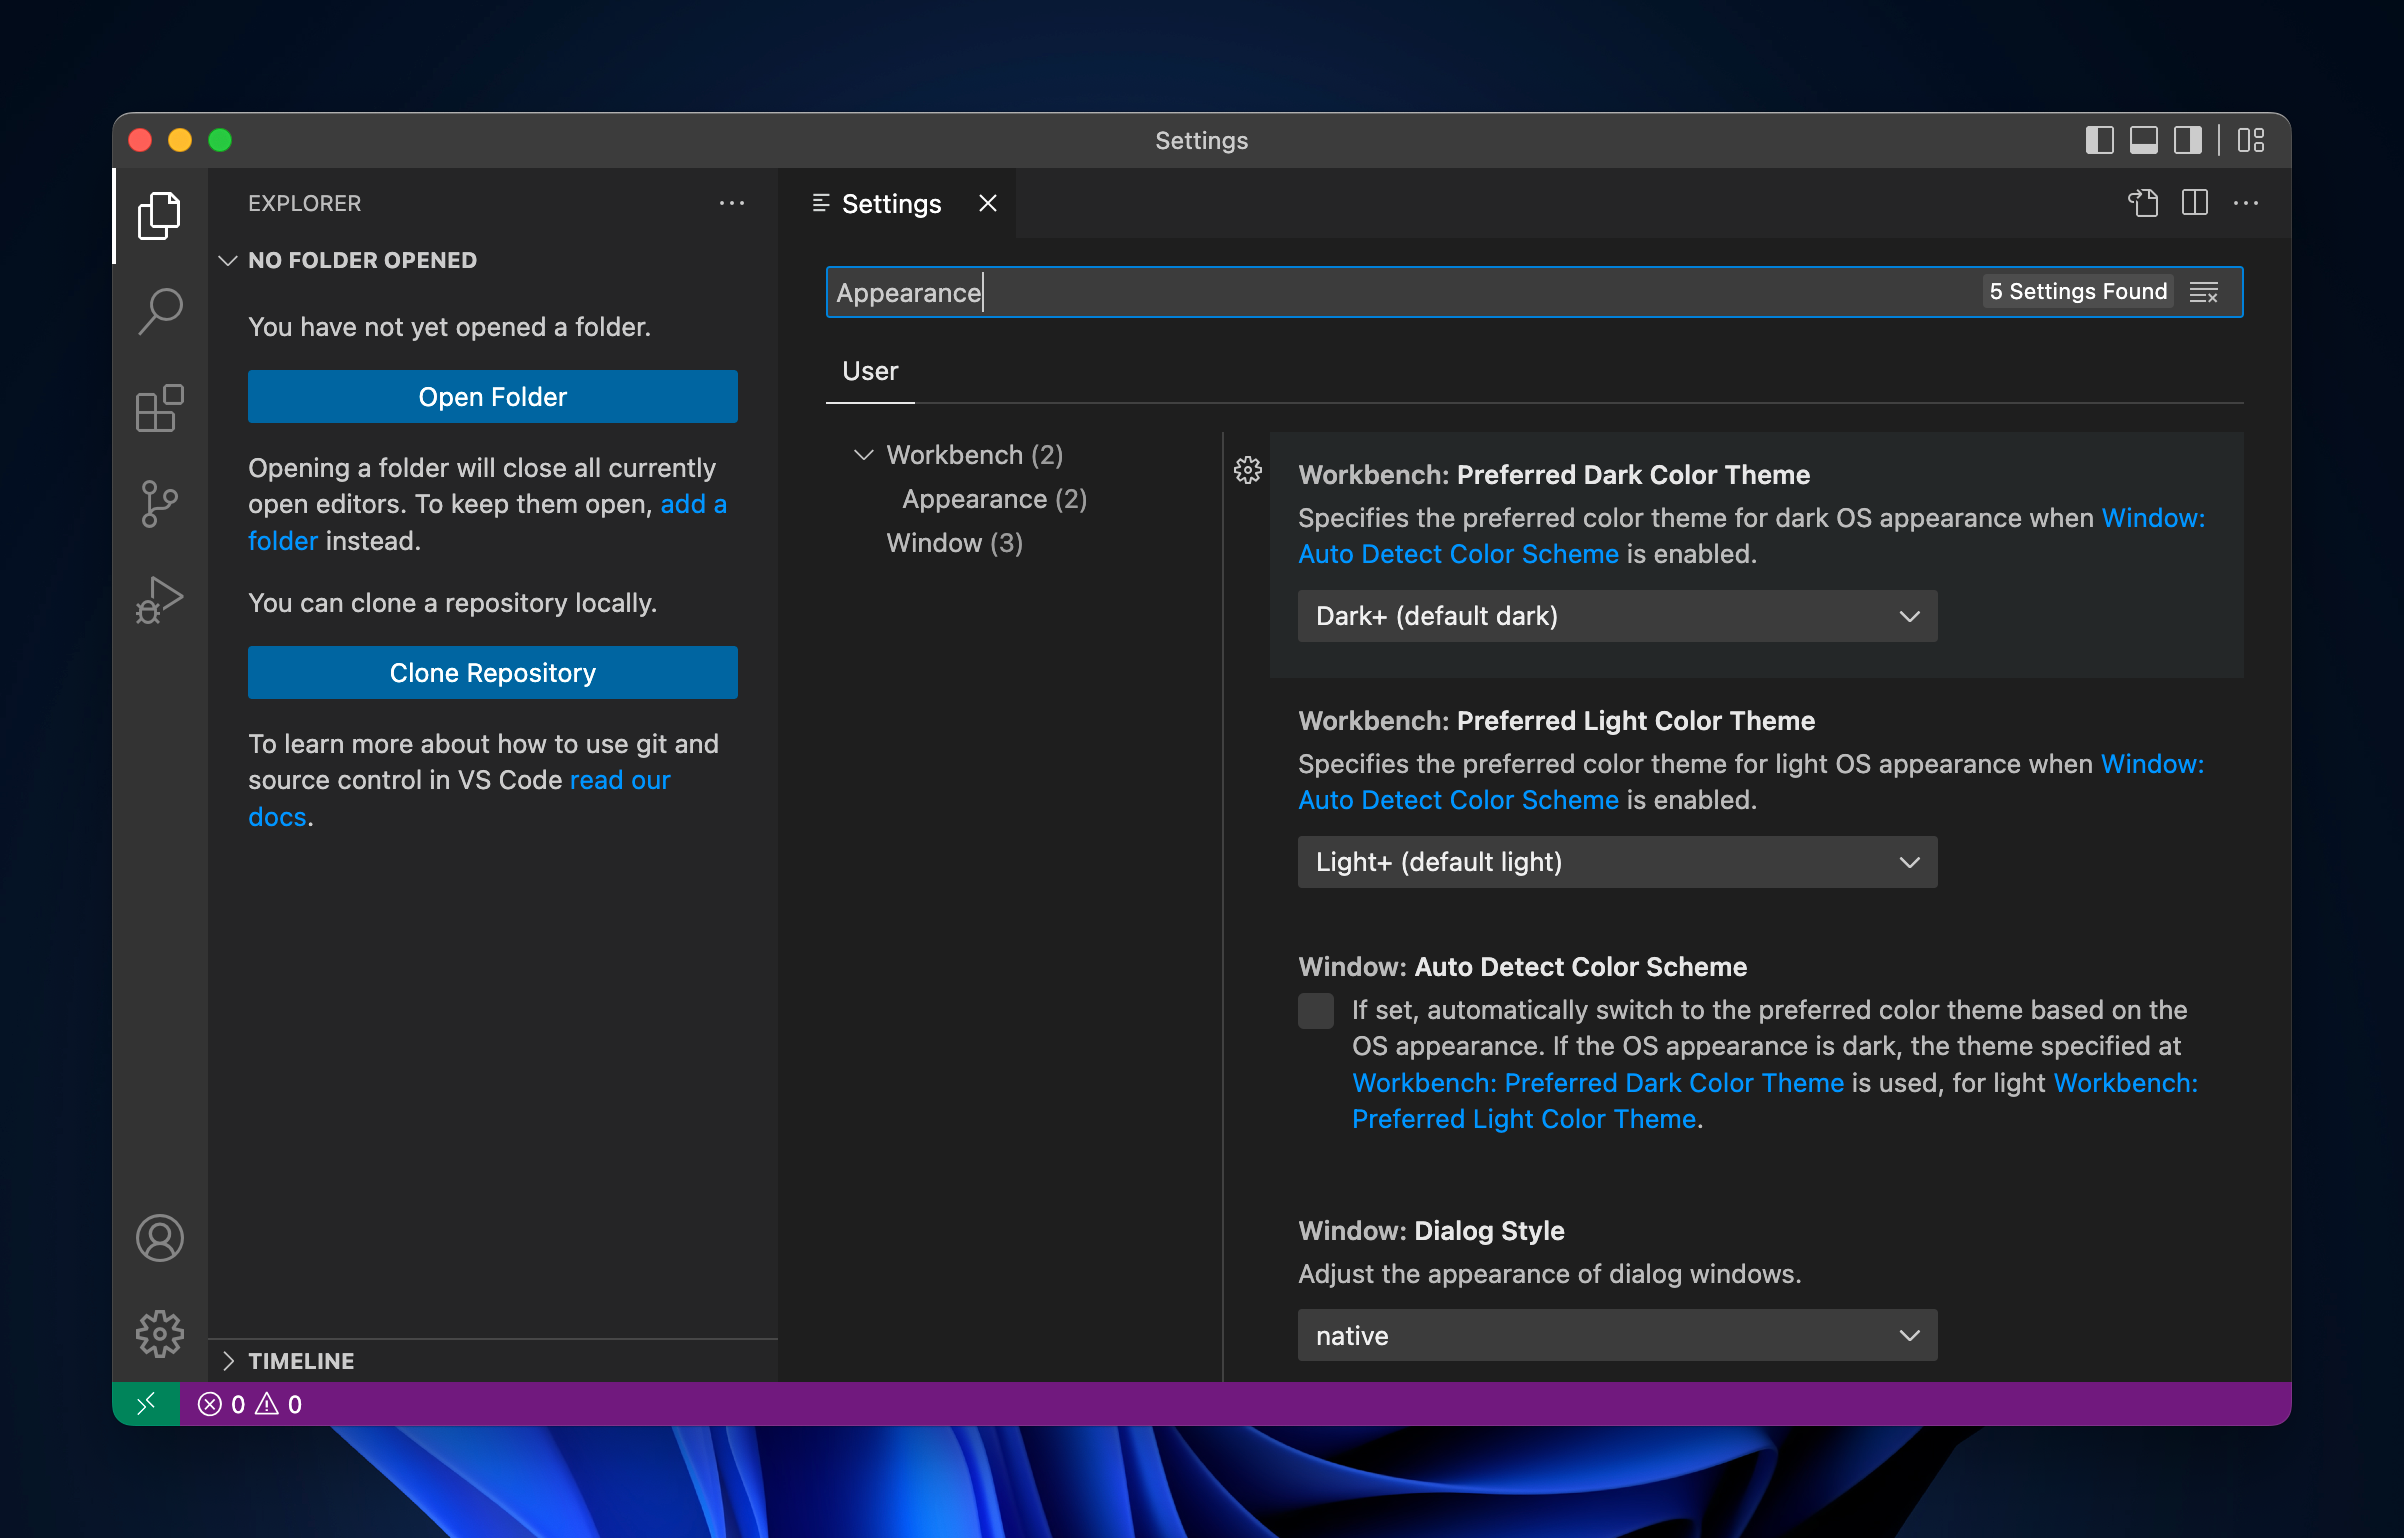This screenshot has height=1538, width=2404.
Task: Open the Dialog Style native dropdown
Action: (1617, 1336)
